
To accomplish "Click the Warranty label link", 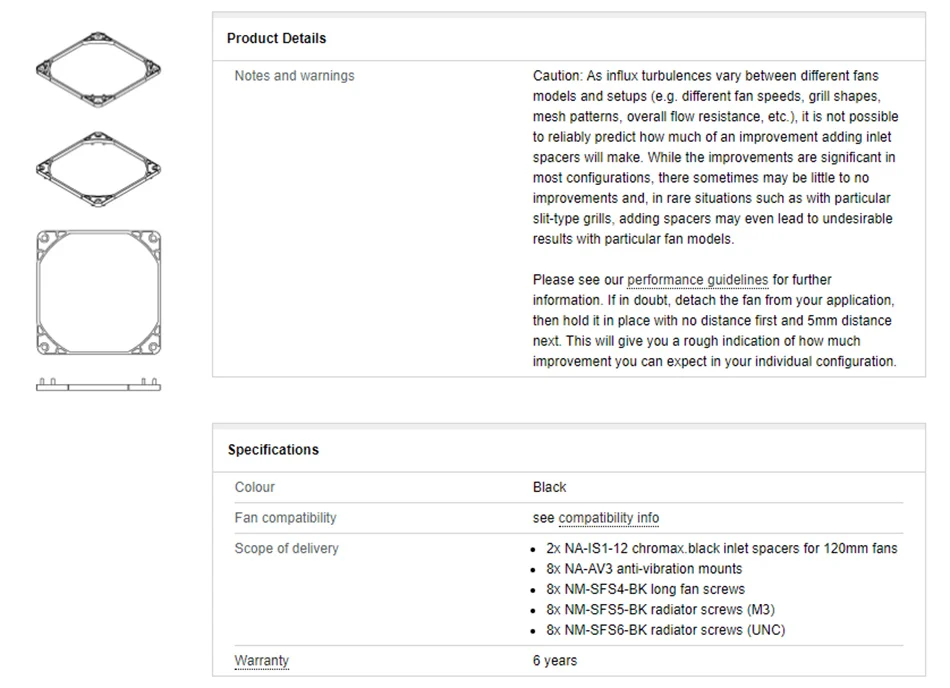I will (262, 661).
